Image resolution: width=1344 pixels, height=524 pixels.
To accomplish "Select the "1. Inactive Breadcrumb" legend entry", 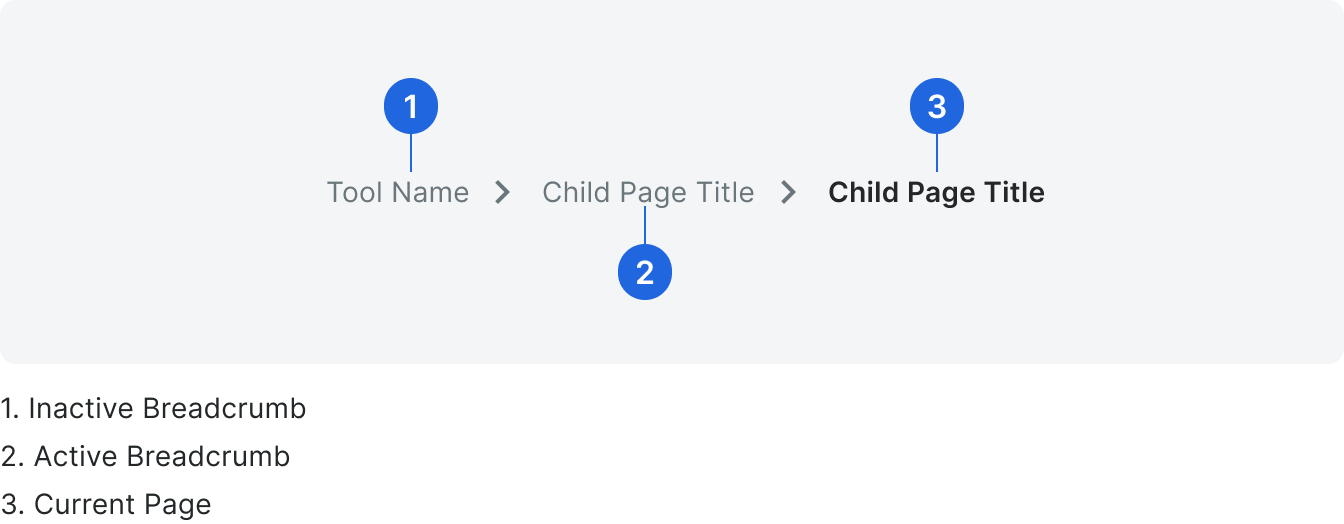I will point(153,409).
